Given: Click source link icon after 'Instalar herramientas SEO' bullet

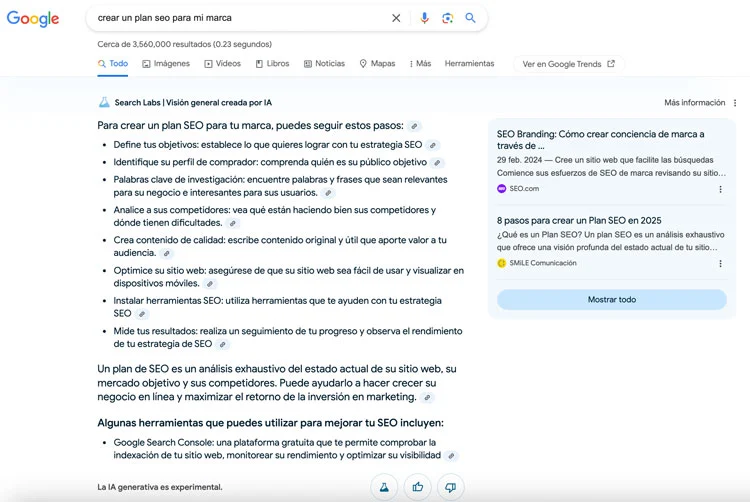Looking at the screenshot, I should click(x=142, y=314).
